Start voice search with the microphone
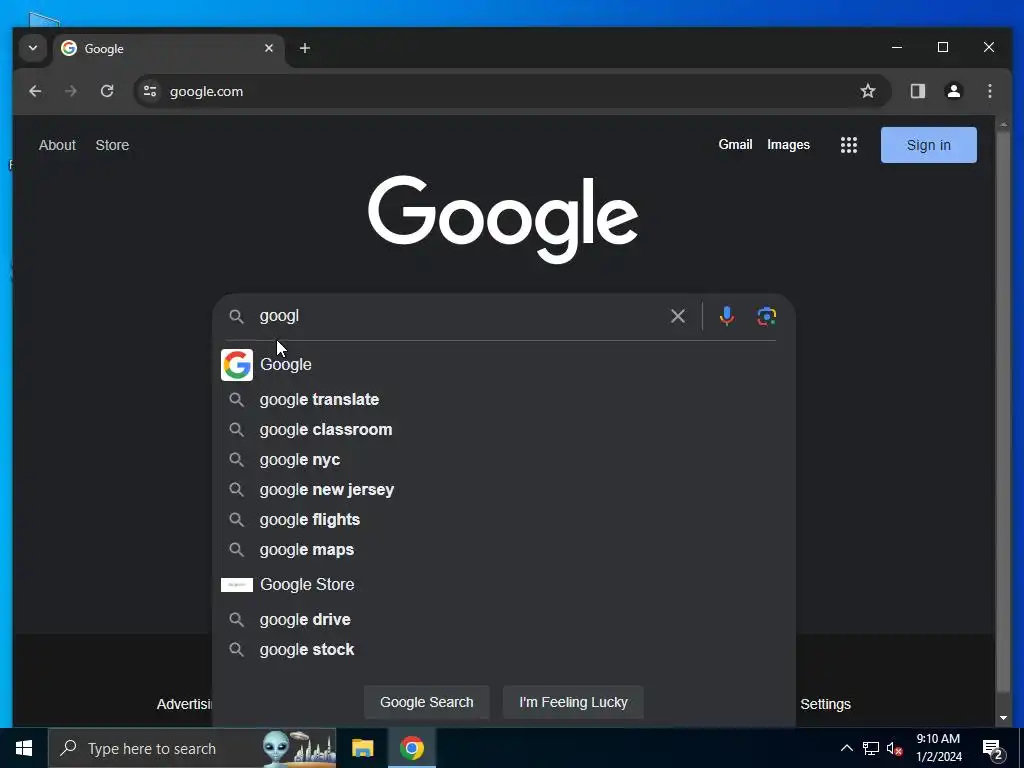Image resolution: width=1024 pixels, height=768 pixels. 726,316
